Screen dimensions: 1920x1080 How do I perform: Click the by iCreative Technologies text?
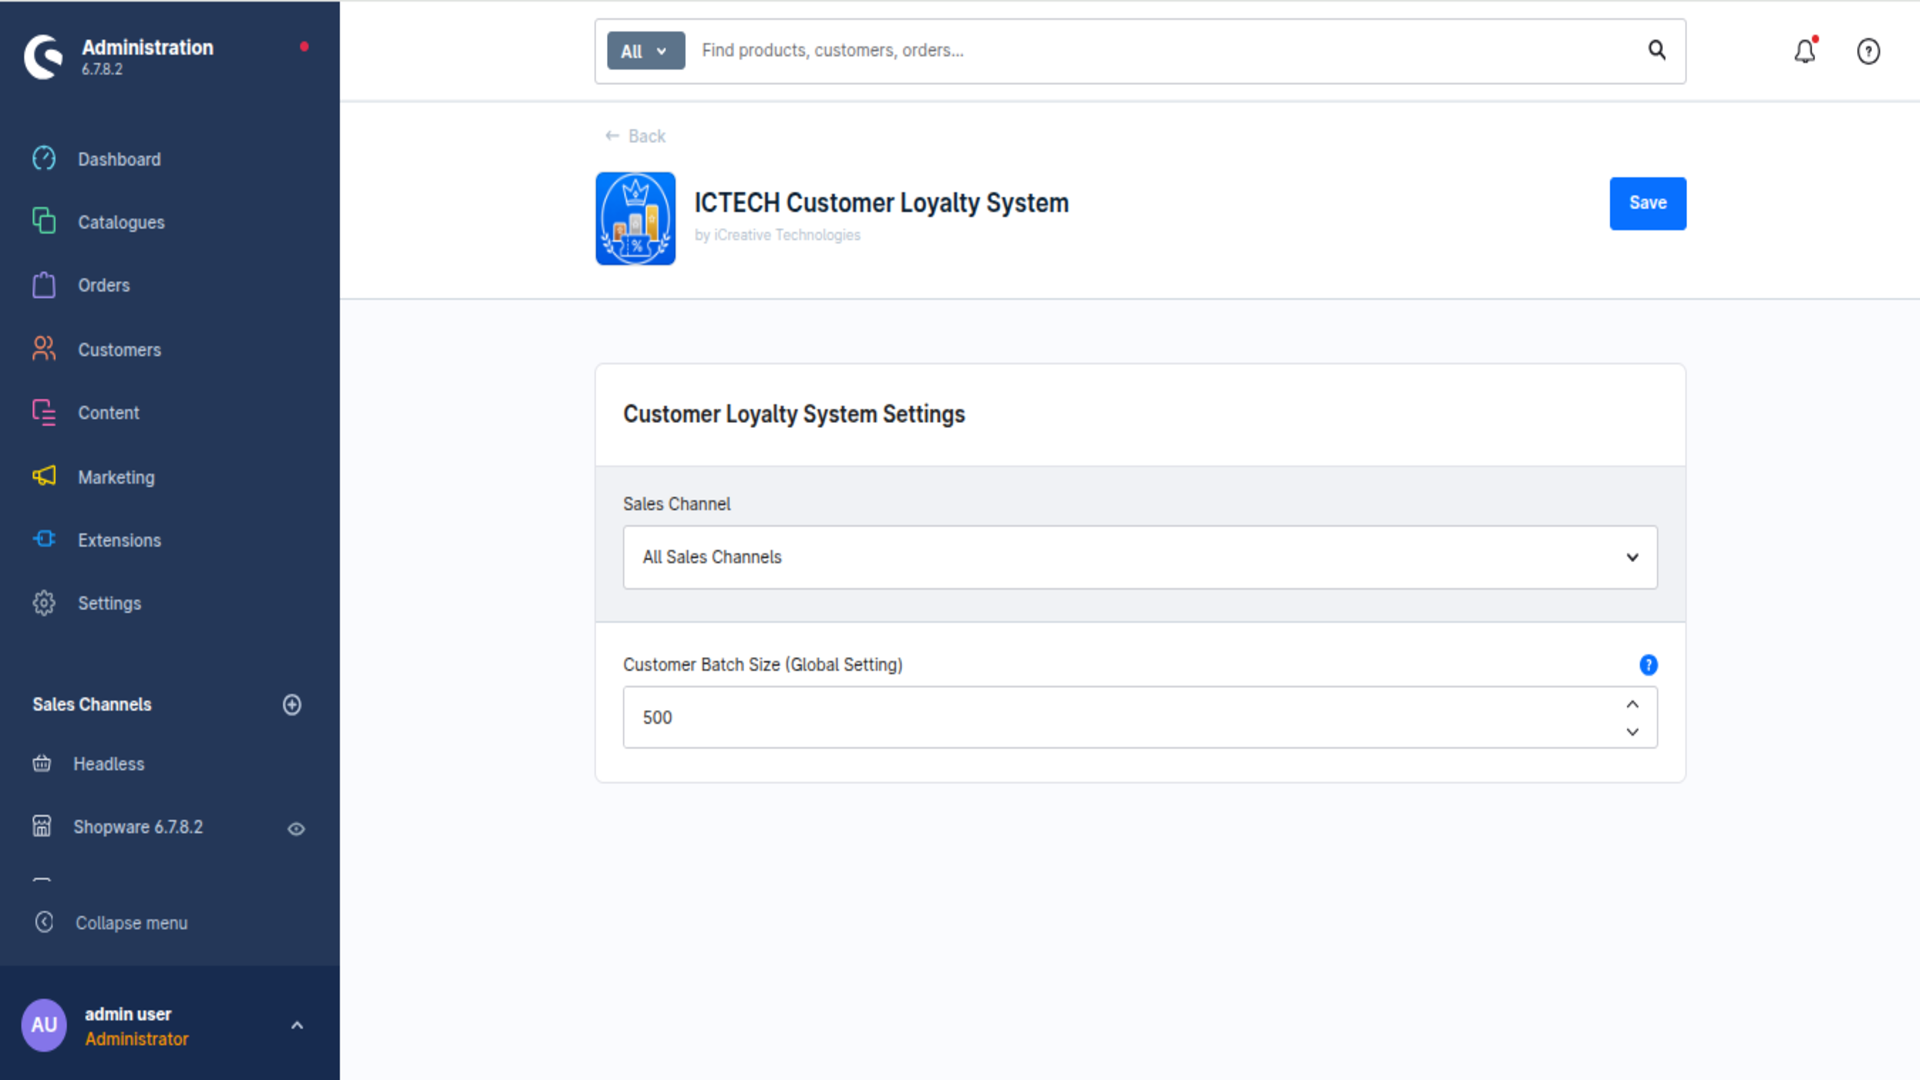[777, 235]
